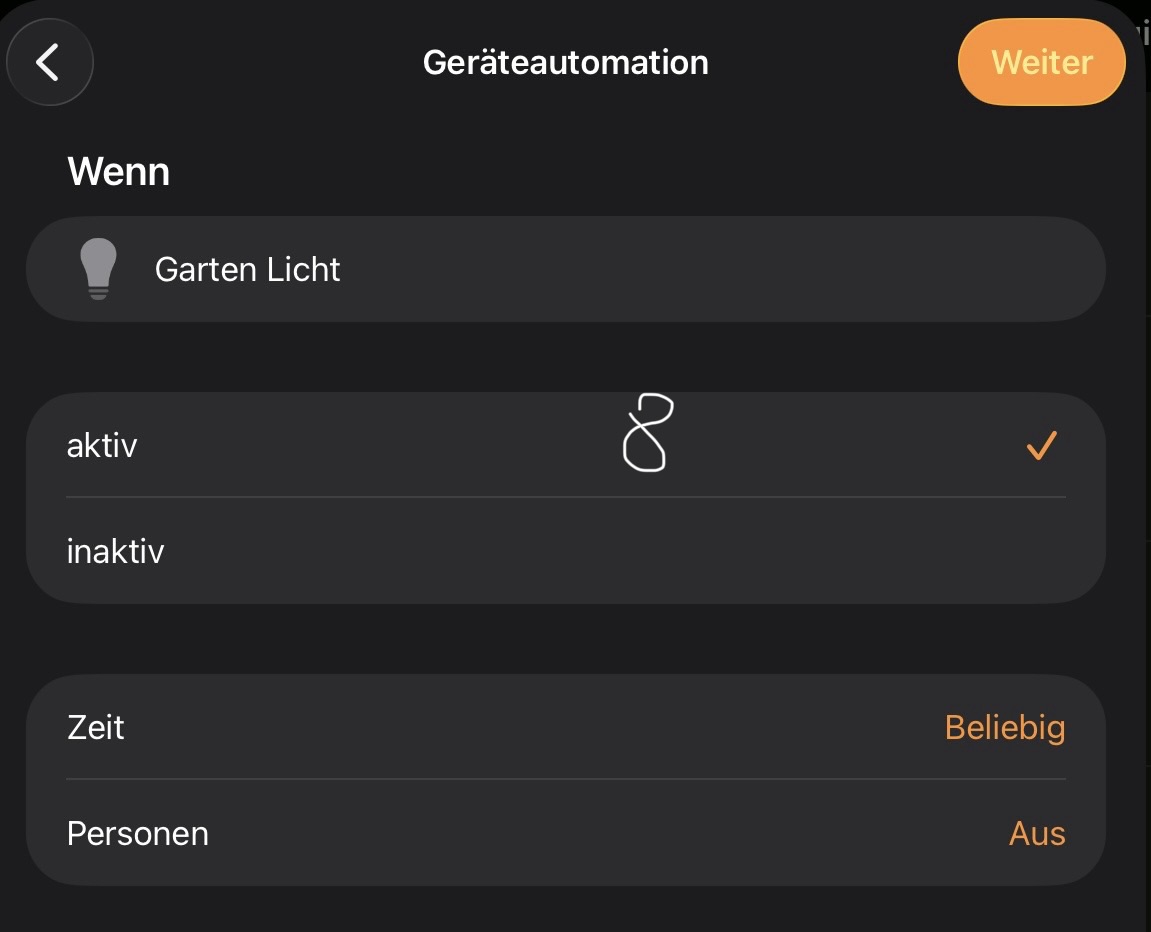The width and height of the screenshot is (1151, 932).
Task: Click divider line between Zeit and Personen
Action: pos(565,779)
